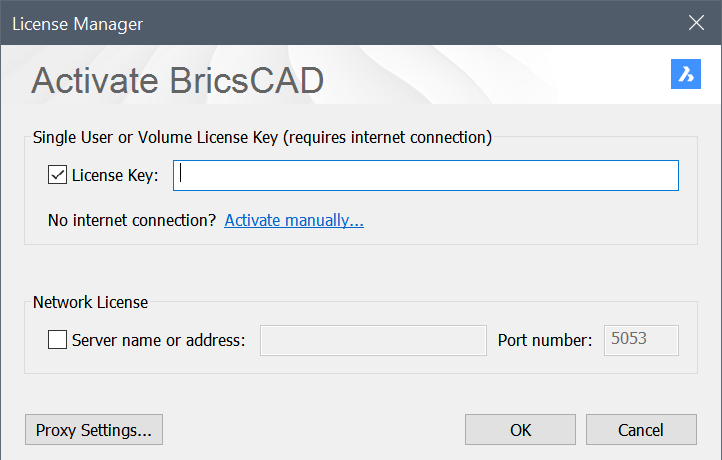Cancel the activation dialog
Viewport: 722px width, 460px height.
(641, 430)
